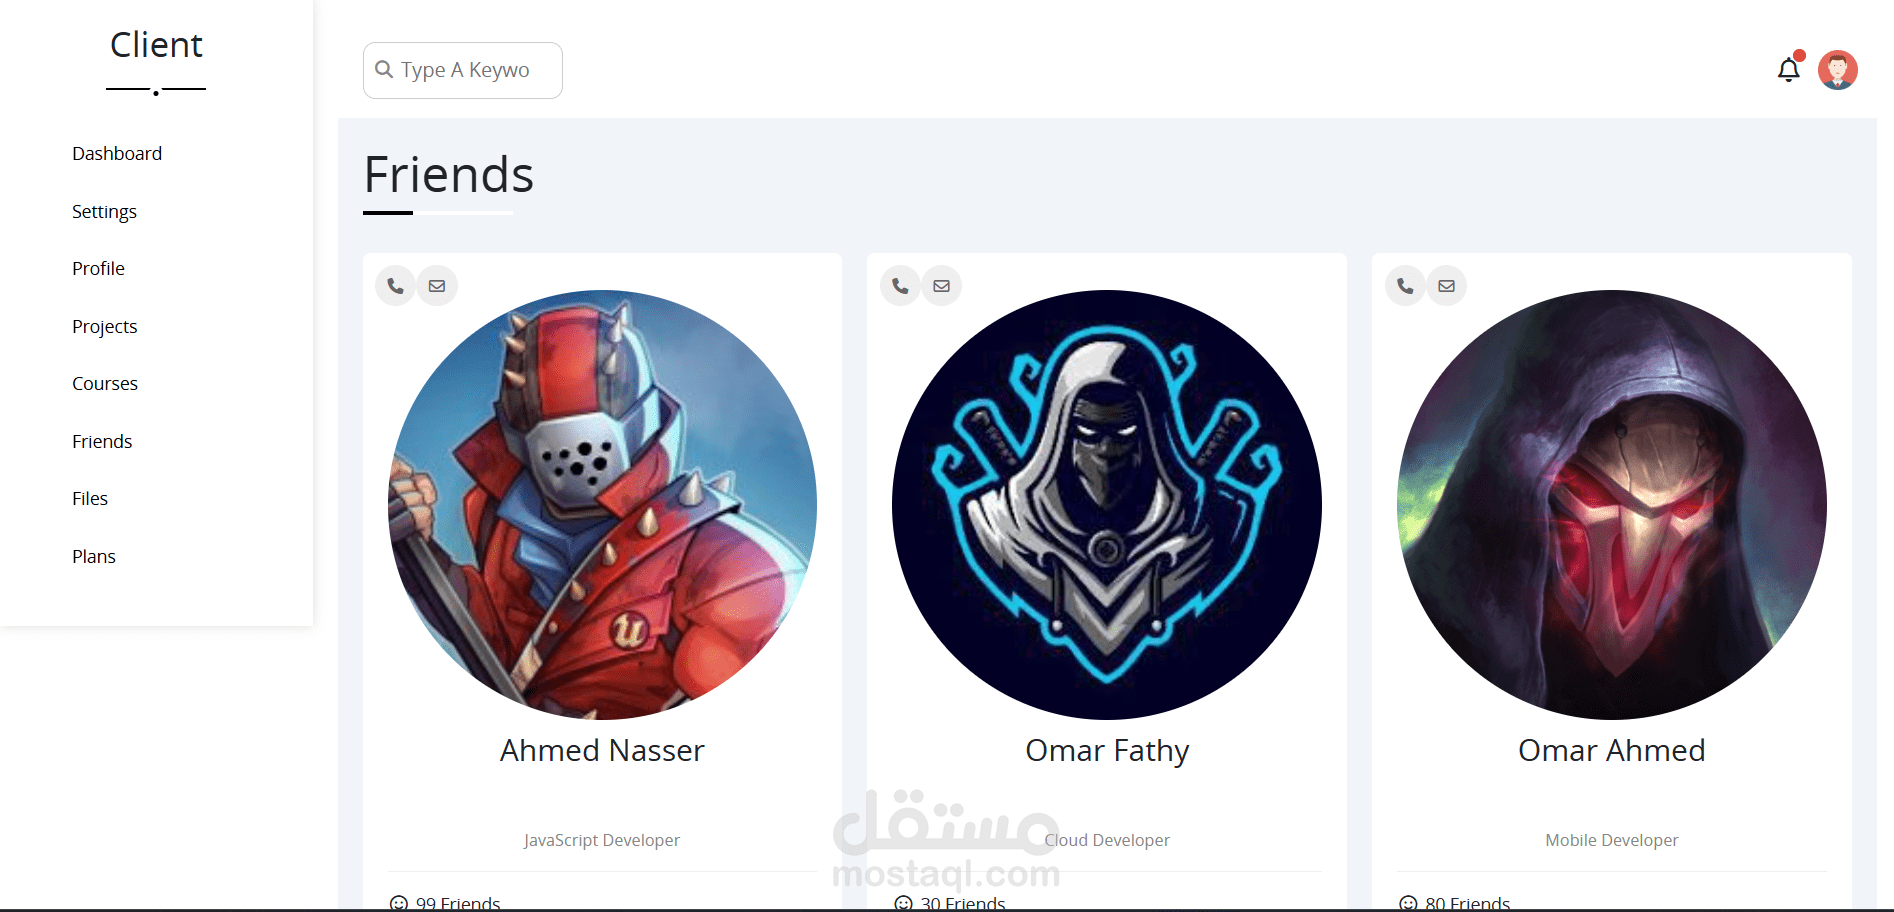Open Plans in the sidebar
The height and width of the screenshot is (912, 1894).
(x=94, y=556)
